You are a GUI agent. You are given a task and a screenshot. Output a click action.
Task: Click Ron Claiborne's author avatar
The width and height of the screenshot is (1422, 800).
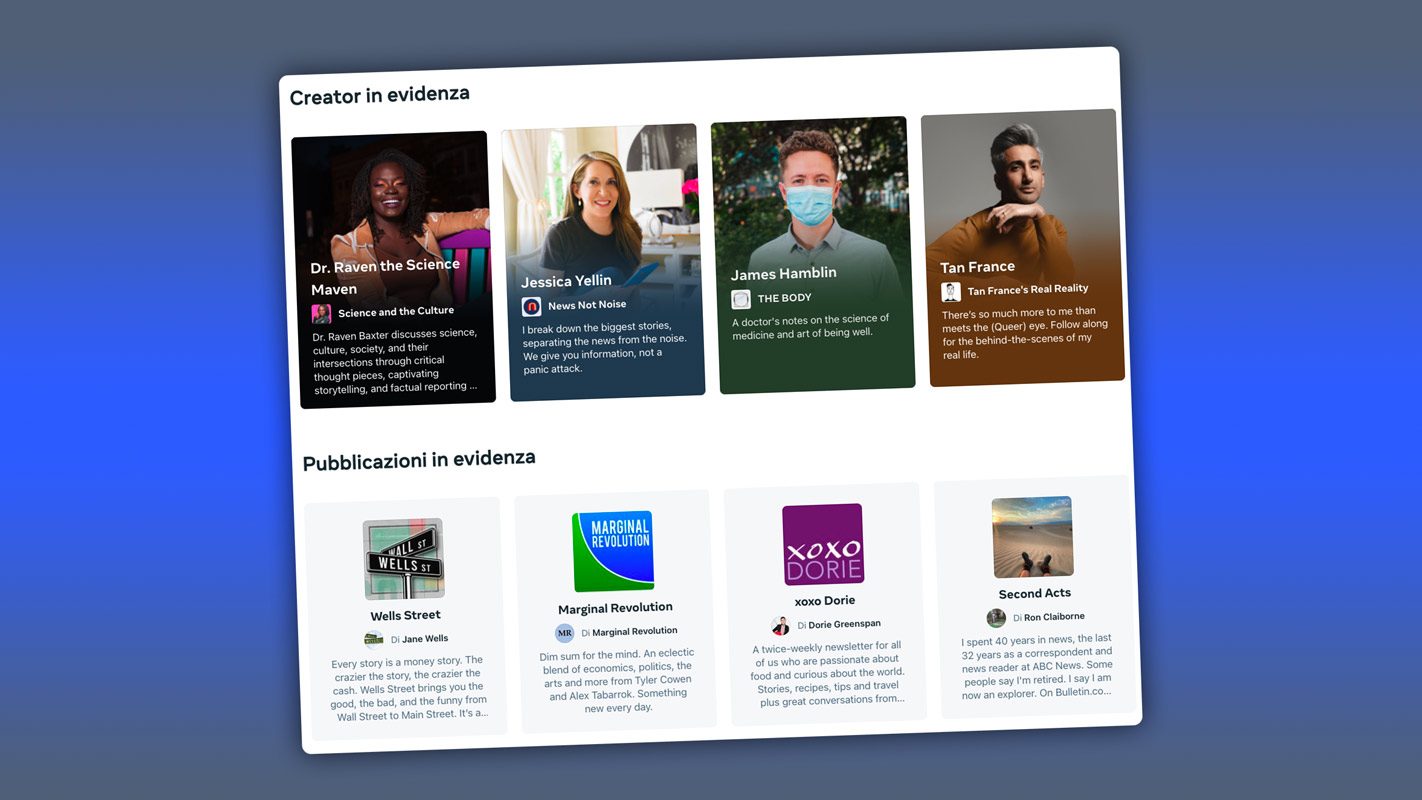(x=996, y=618)
